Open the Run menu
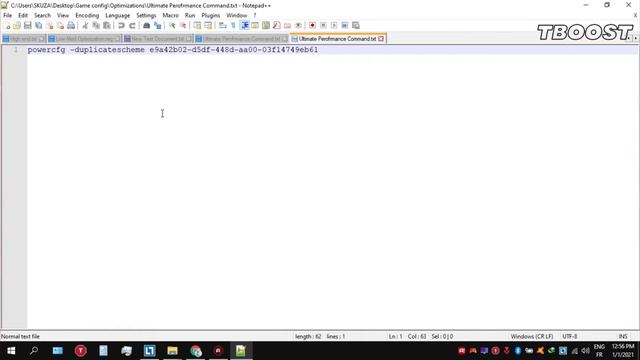The height and width of the screenshot is (360, 640). (x=190, y=15)
